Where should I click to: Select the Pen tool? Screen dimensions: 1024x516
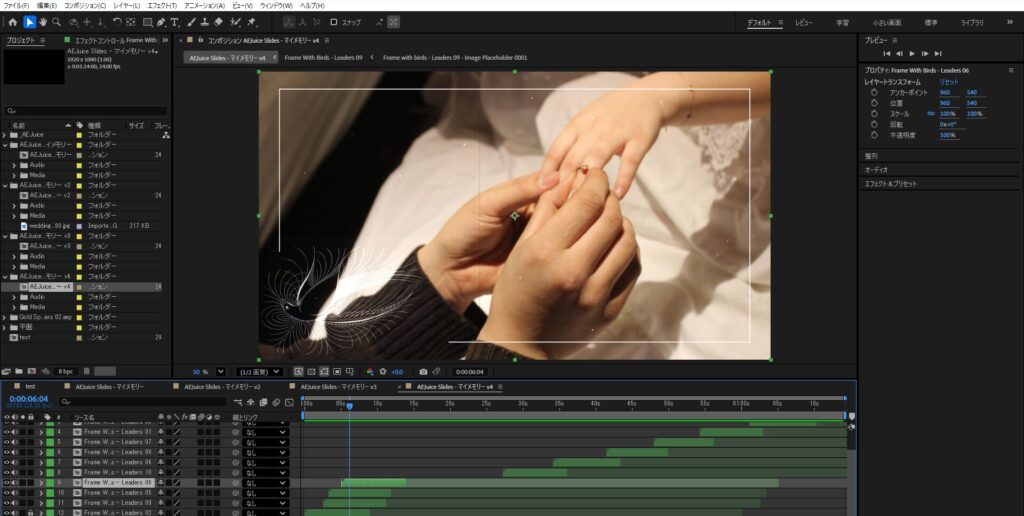161,22
